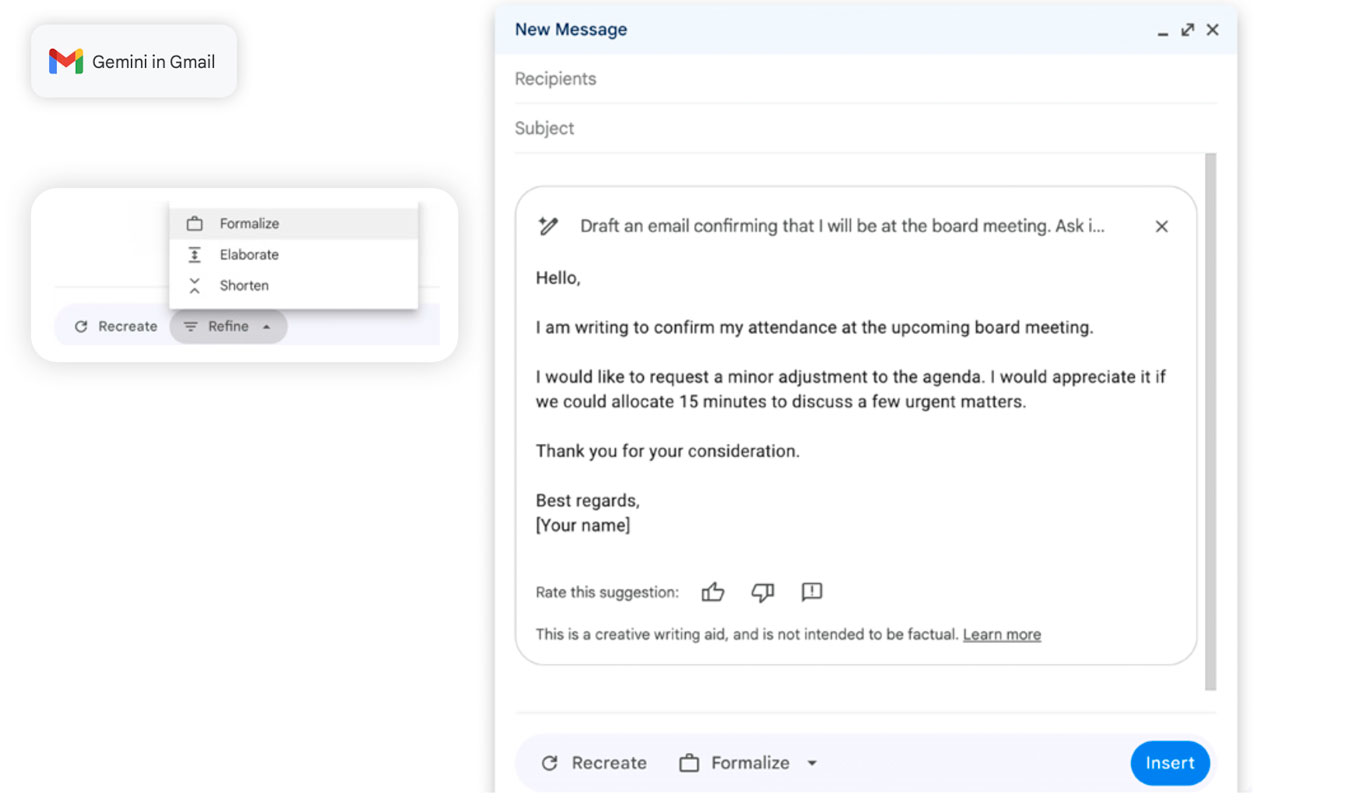The width and height of the screenshot is (1356, 810).
Task: Choose Shorten from the Refine menu
Action: point(294,286)
